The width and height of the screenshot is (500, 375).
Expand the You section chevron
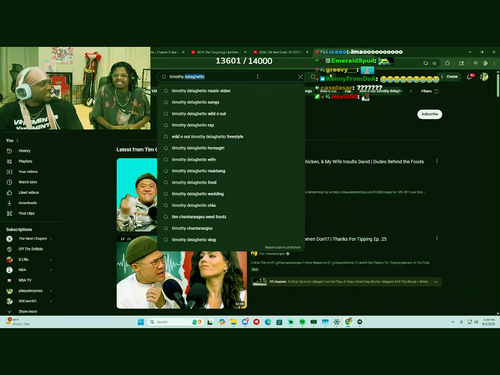click(x=17, y=140)
